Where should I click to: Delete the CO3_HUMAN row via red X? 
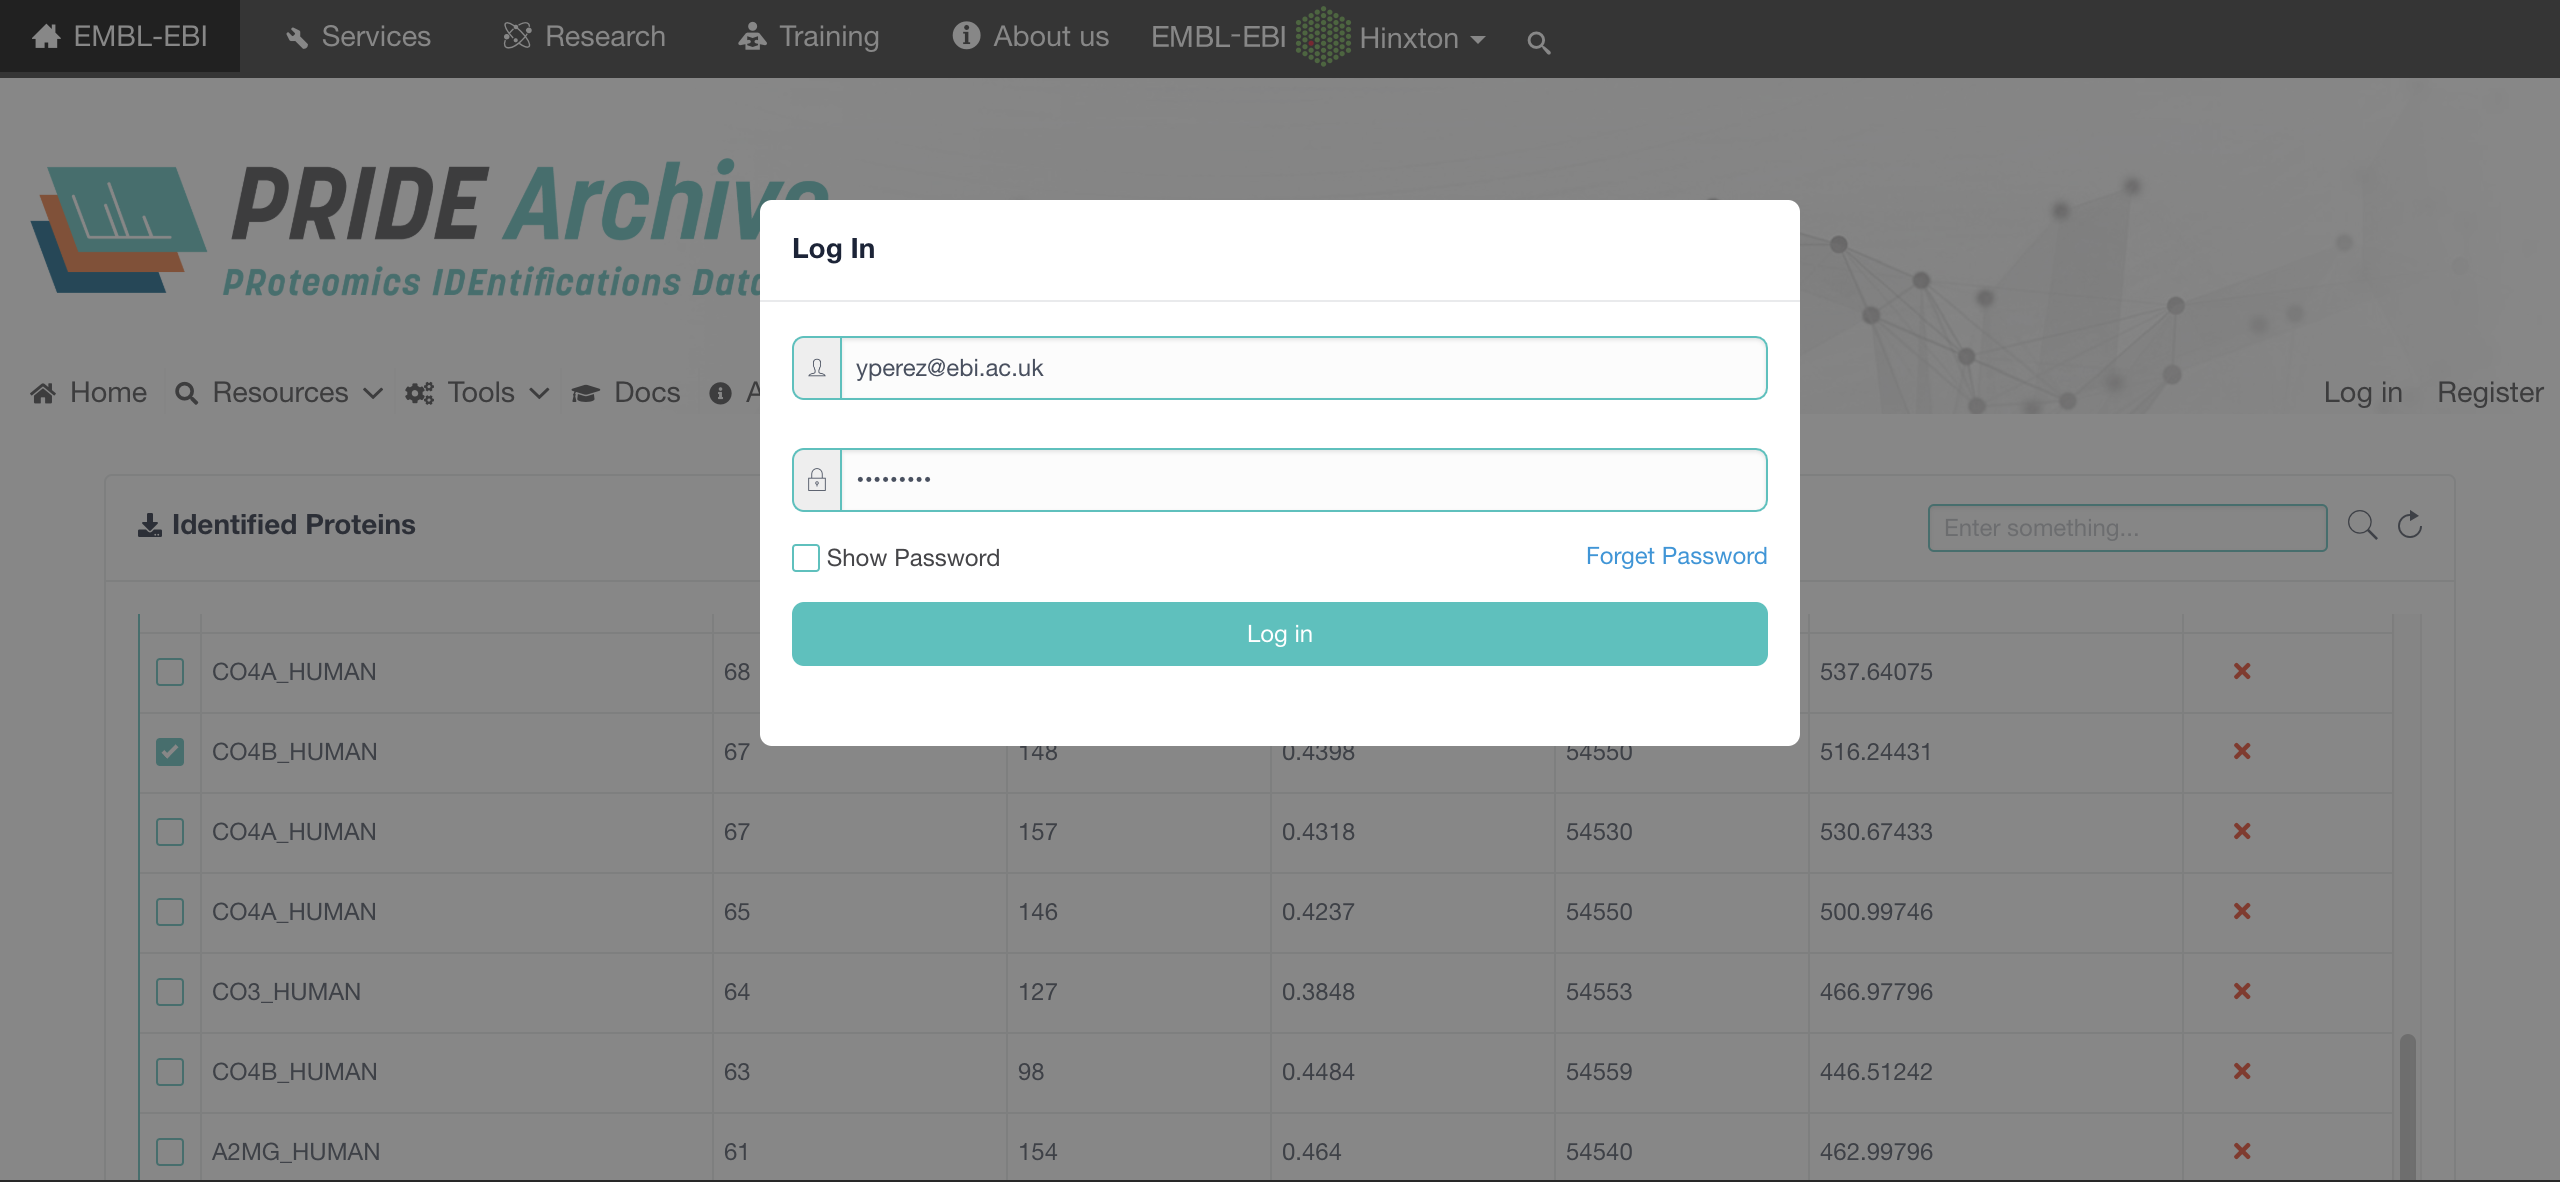pos(2243,991)
